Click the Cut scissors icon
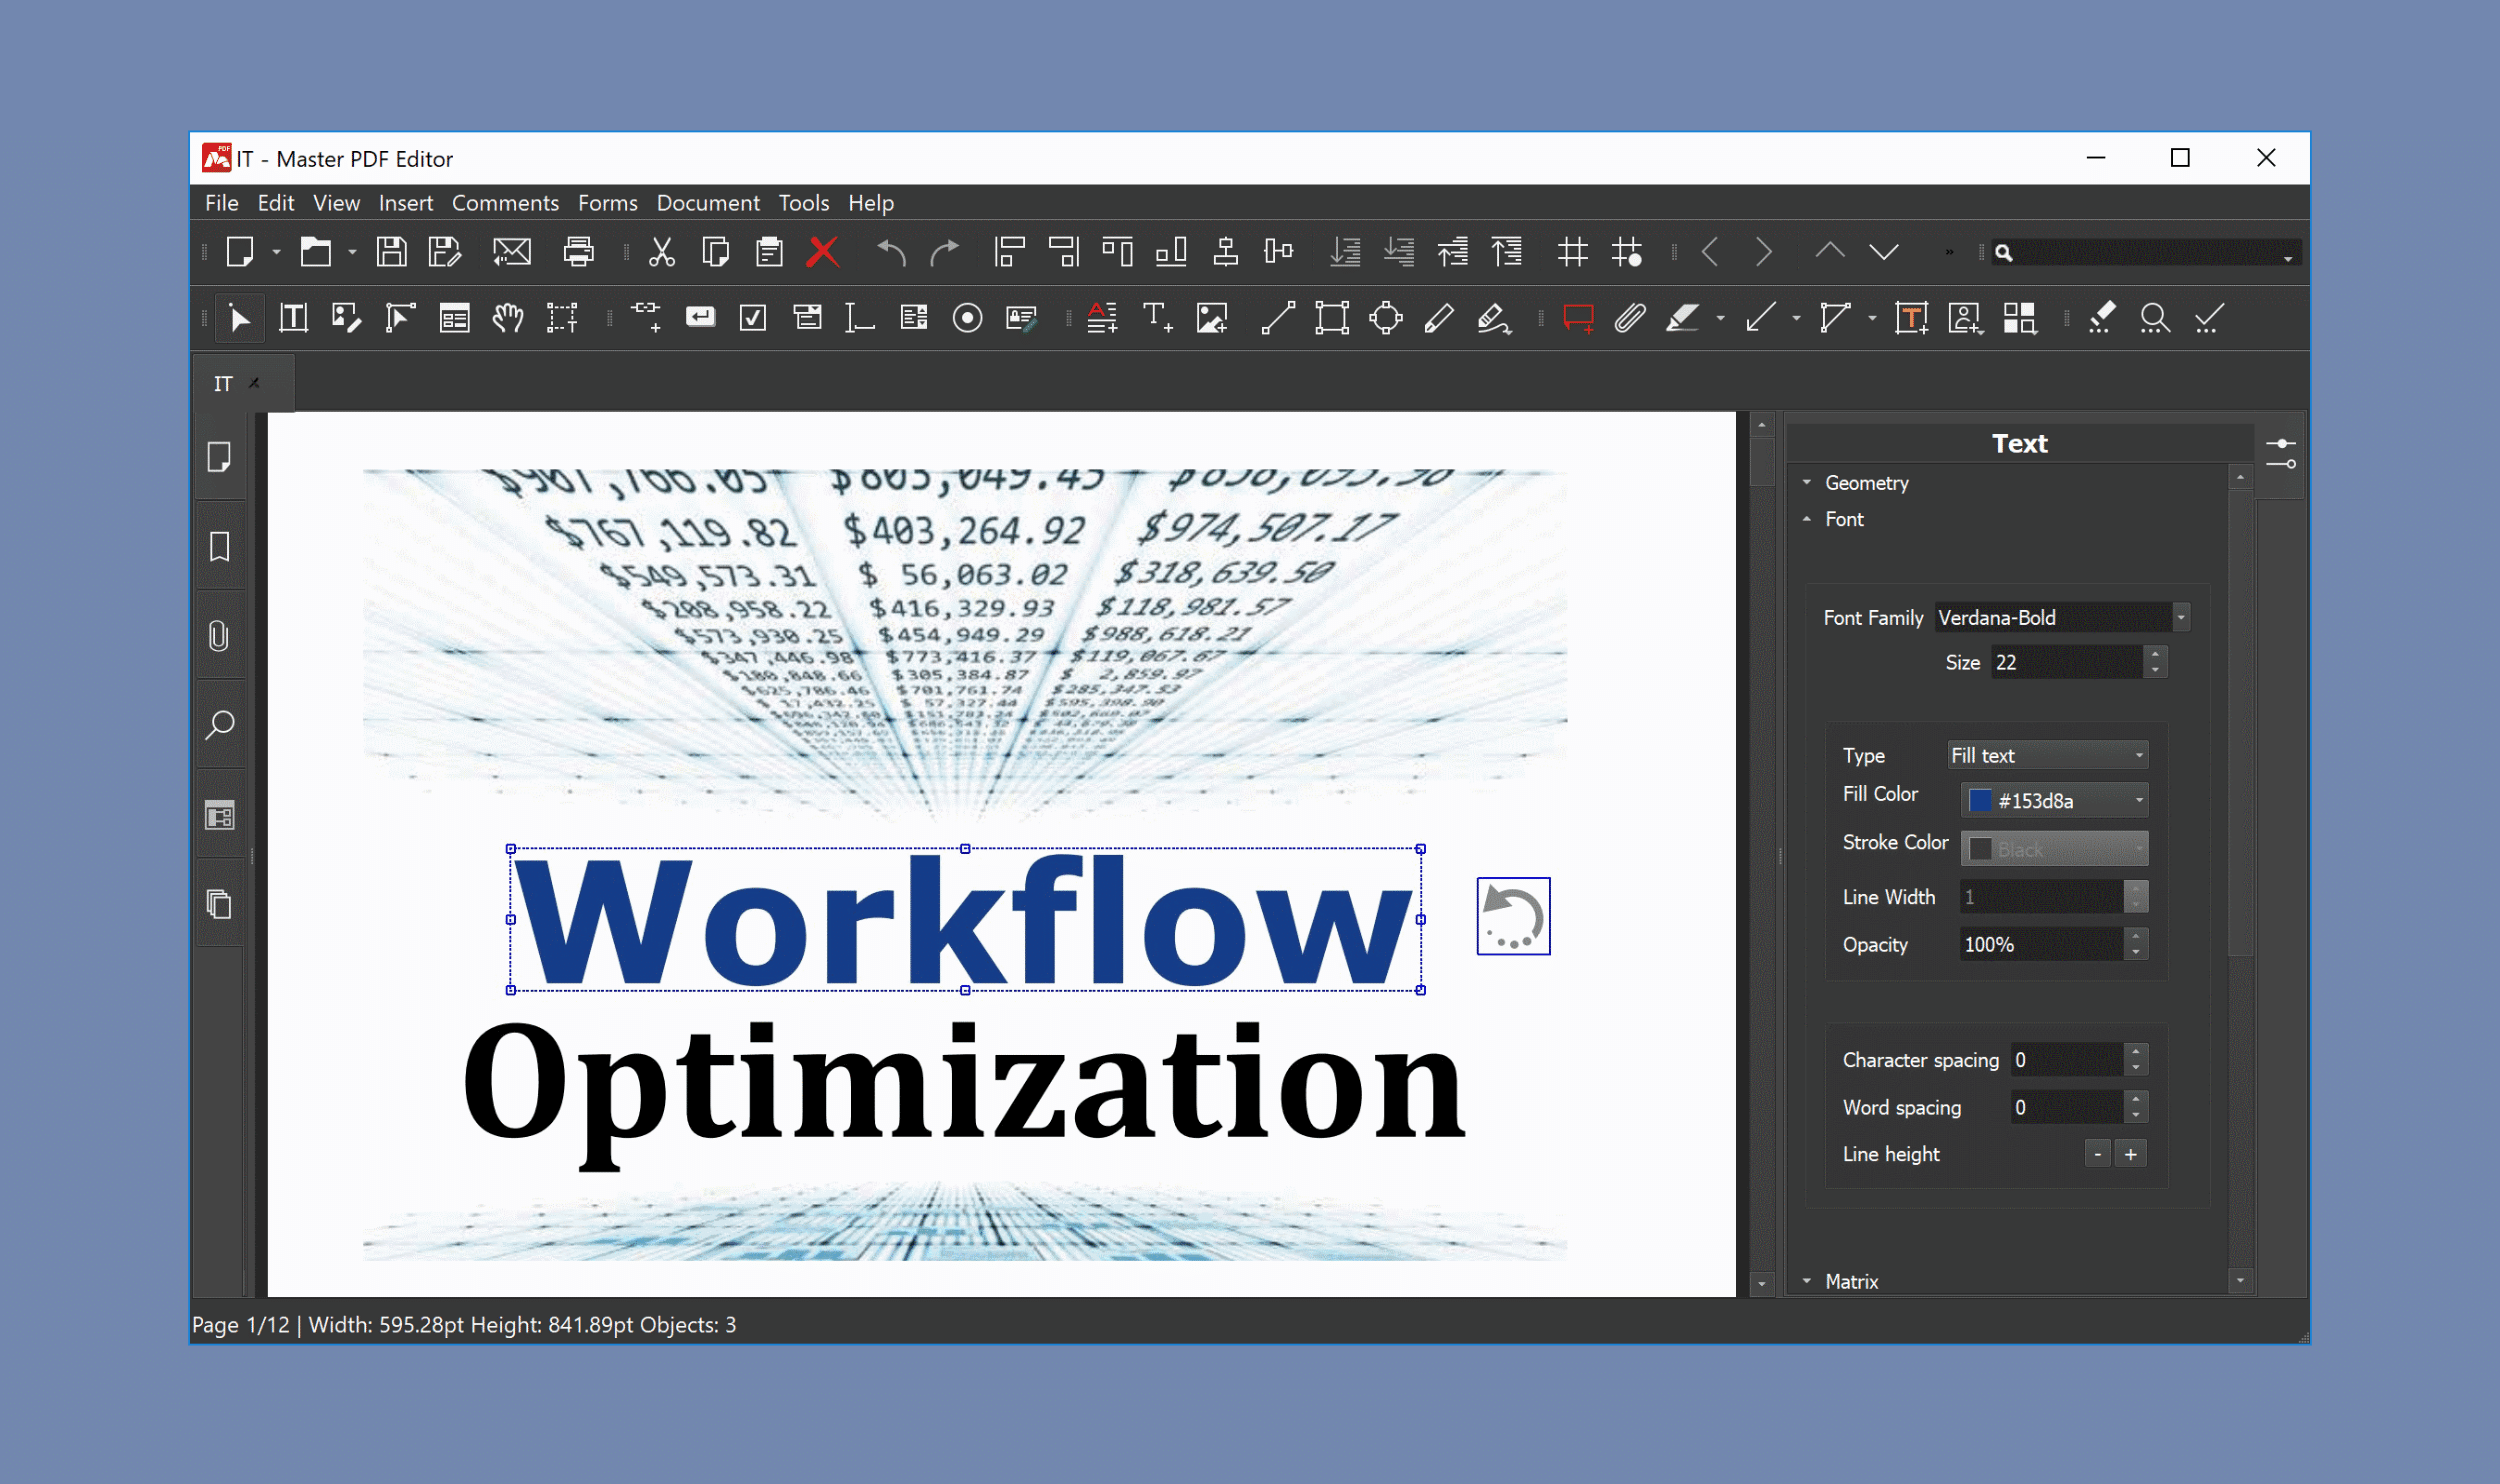This screenshot has width=2500, height=1484. tap(661, 252)
